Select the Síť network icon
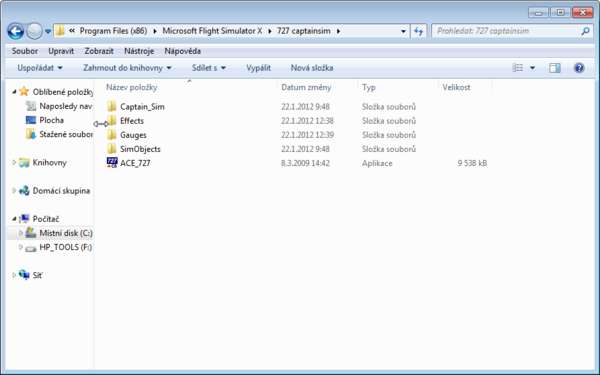The height and width of the screenshot is (375, 600). 24,275
